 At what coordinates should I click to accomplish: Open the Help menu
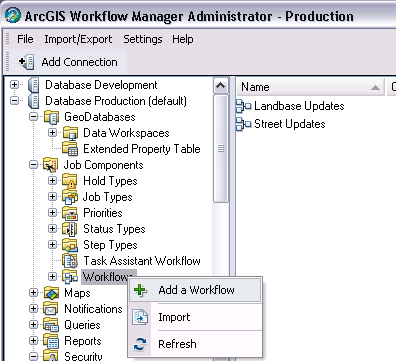(183, 39)
